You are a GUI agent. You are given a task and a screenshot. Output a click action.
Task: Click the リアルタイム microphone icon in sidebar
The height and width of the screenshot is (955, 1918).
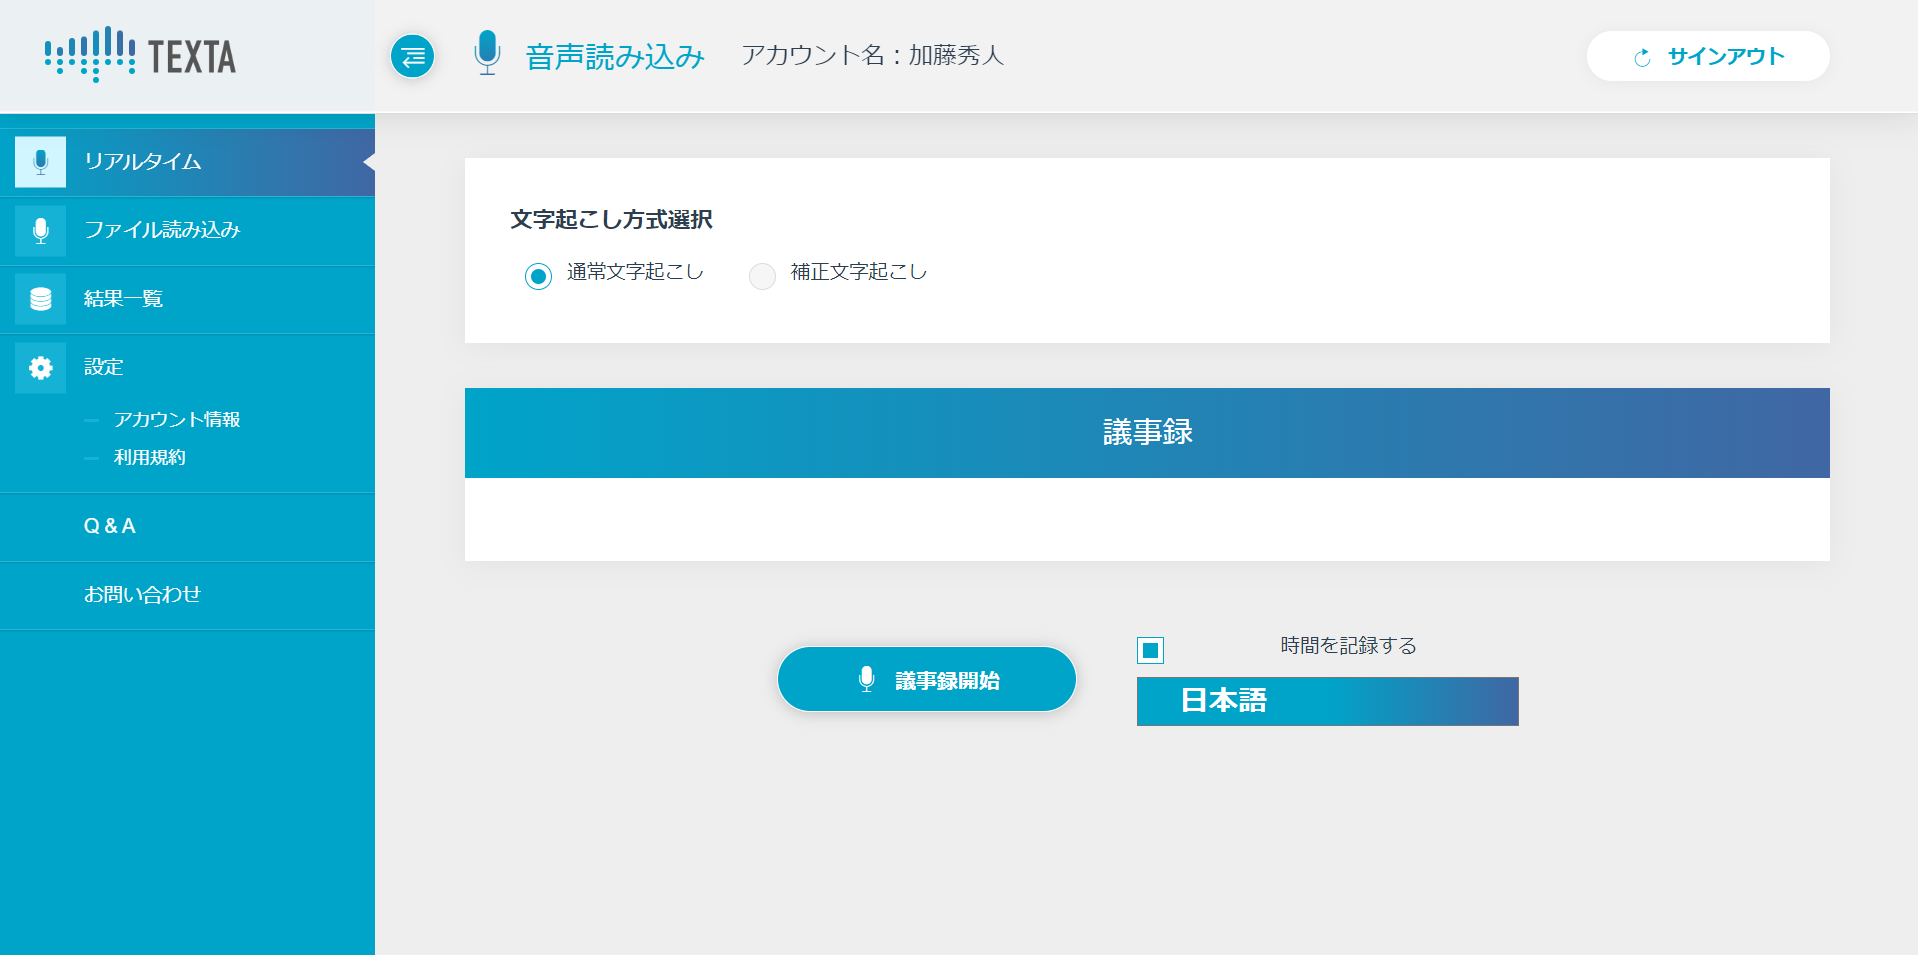(x=40, y=162)
